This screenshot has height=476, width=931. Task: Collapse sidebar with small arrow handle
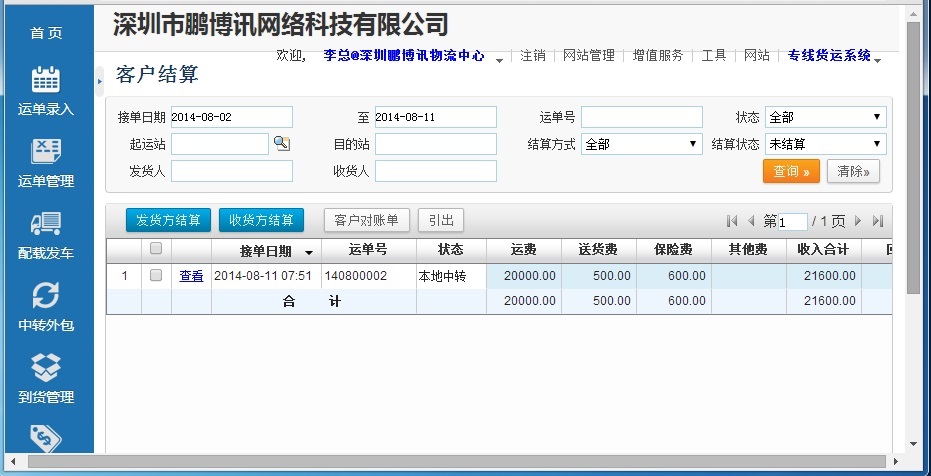[x=99, y=81]
